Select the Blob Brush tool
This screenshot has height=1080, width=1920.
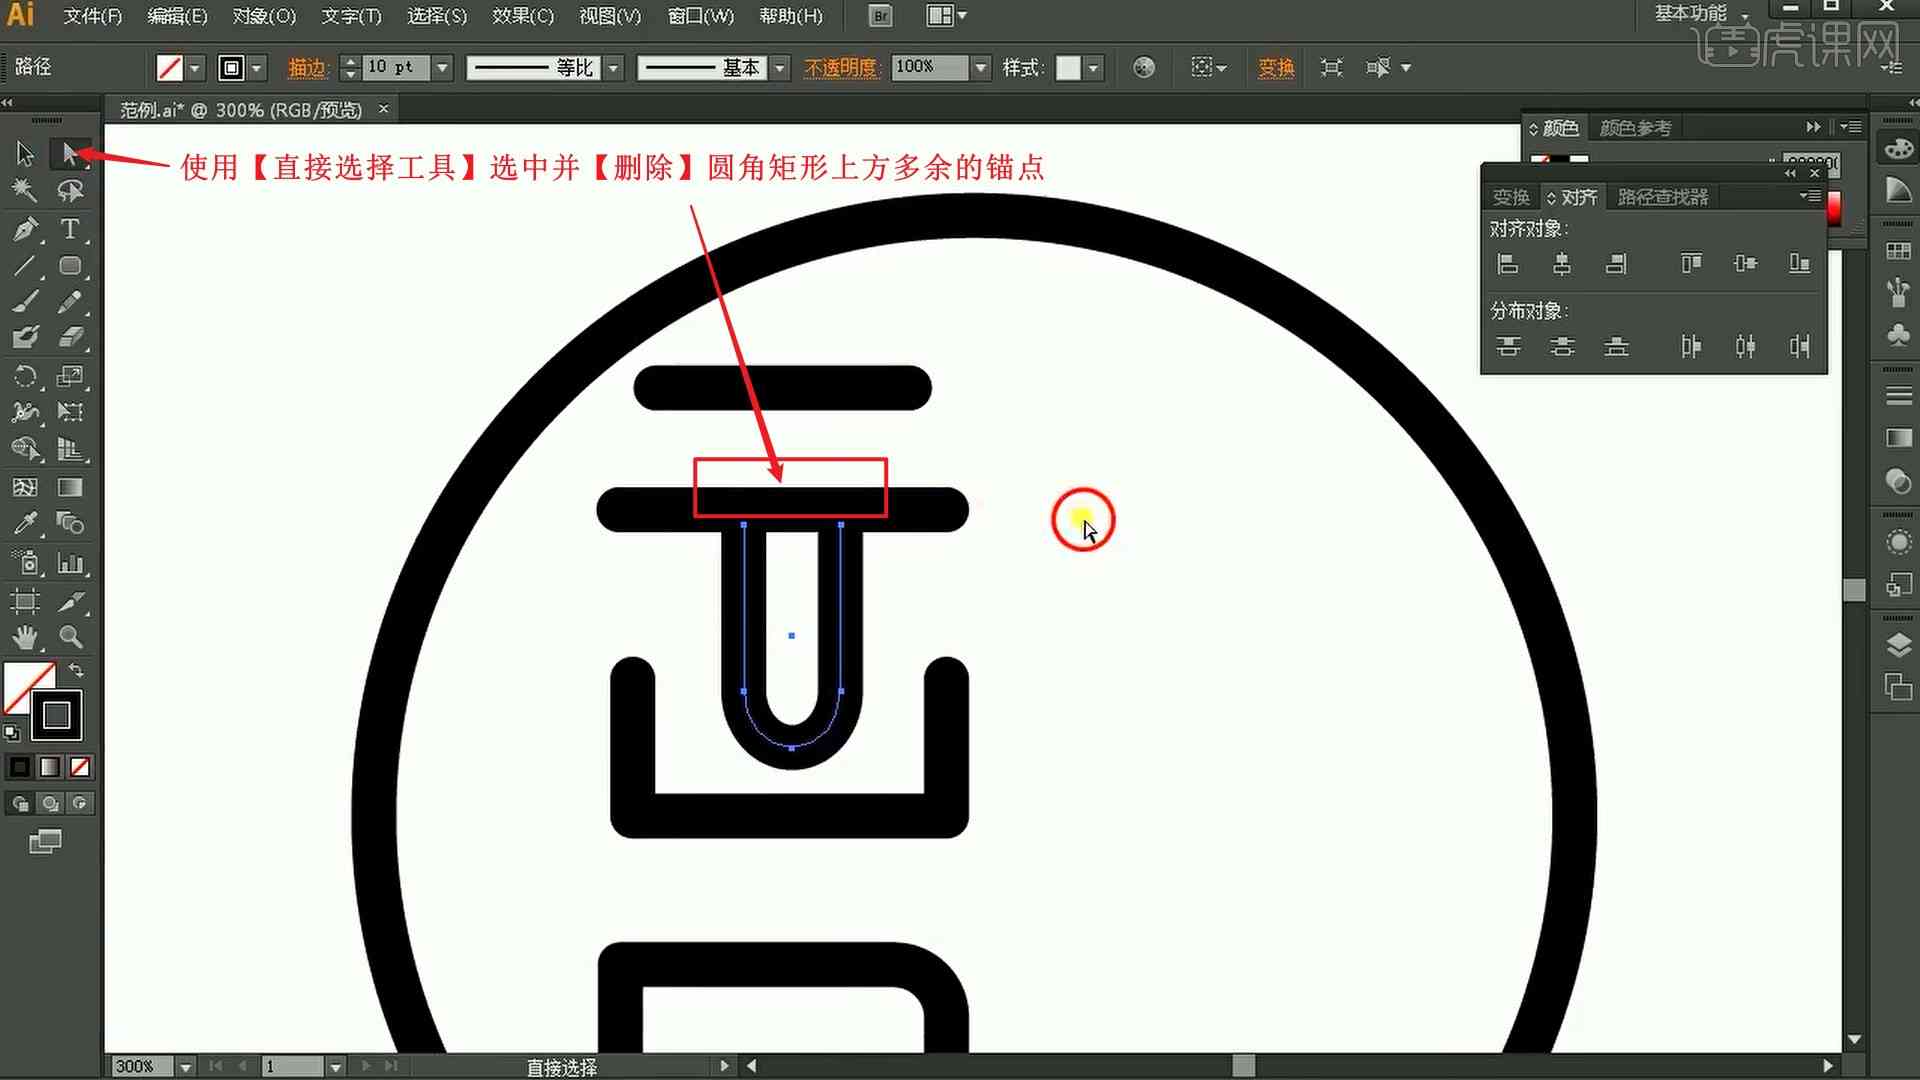tap(25, 337)
